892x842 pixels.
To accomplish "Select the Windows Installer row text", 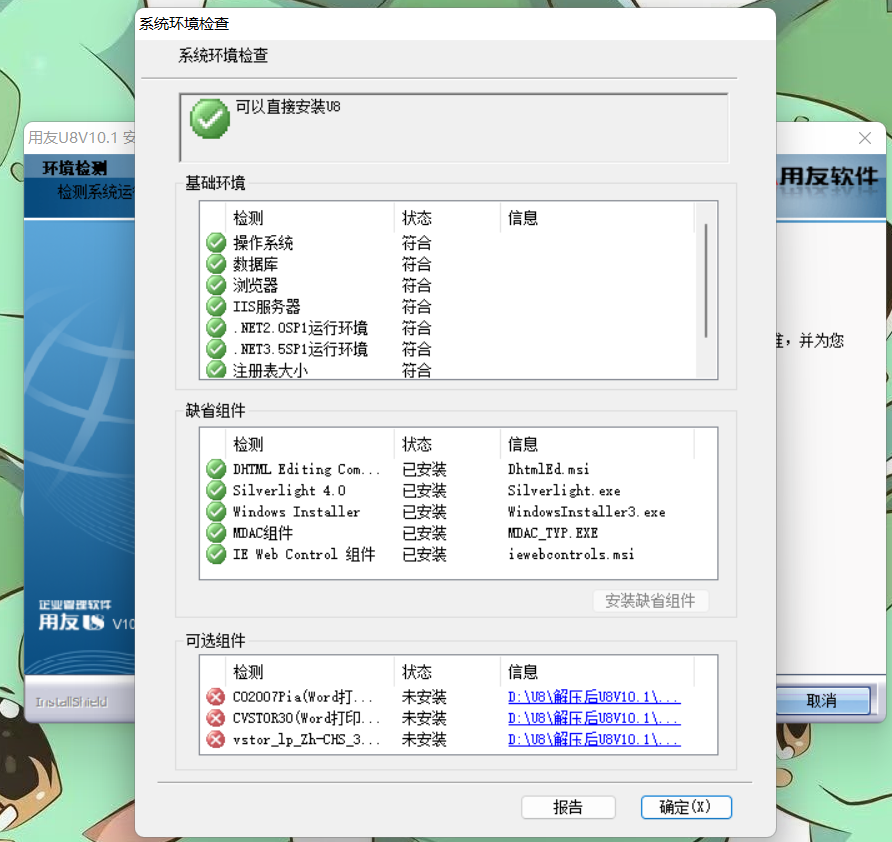I will pos(296,511).
